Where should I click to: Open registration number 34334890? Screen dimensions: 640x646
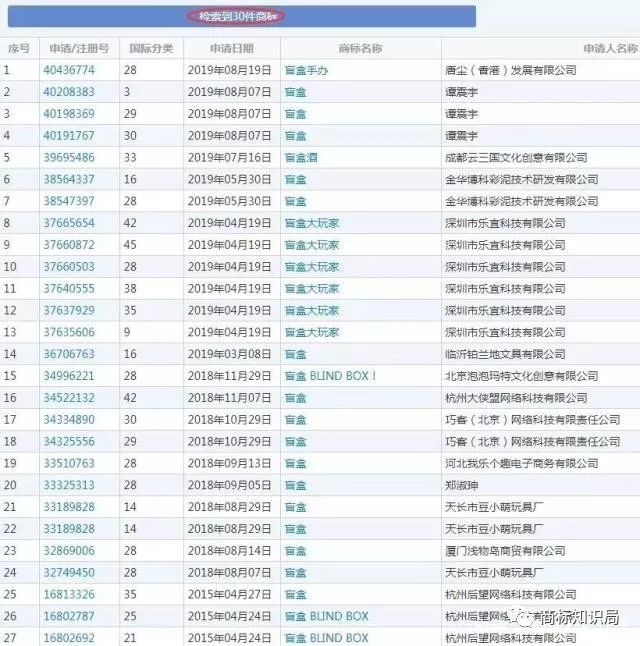pos(69,419)
